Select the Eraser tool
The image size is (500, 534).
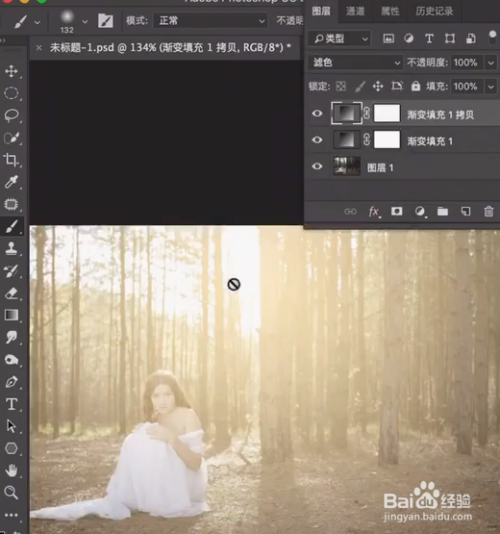tap(11, 293)
